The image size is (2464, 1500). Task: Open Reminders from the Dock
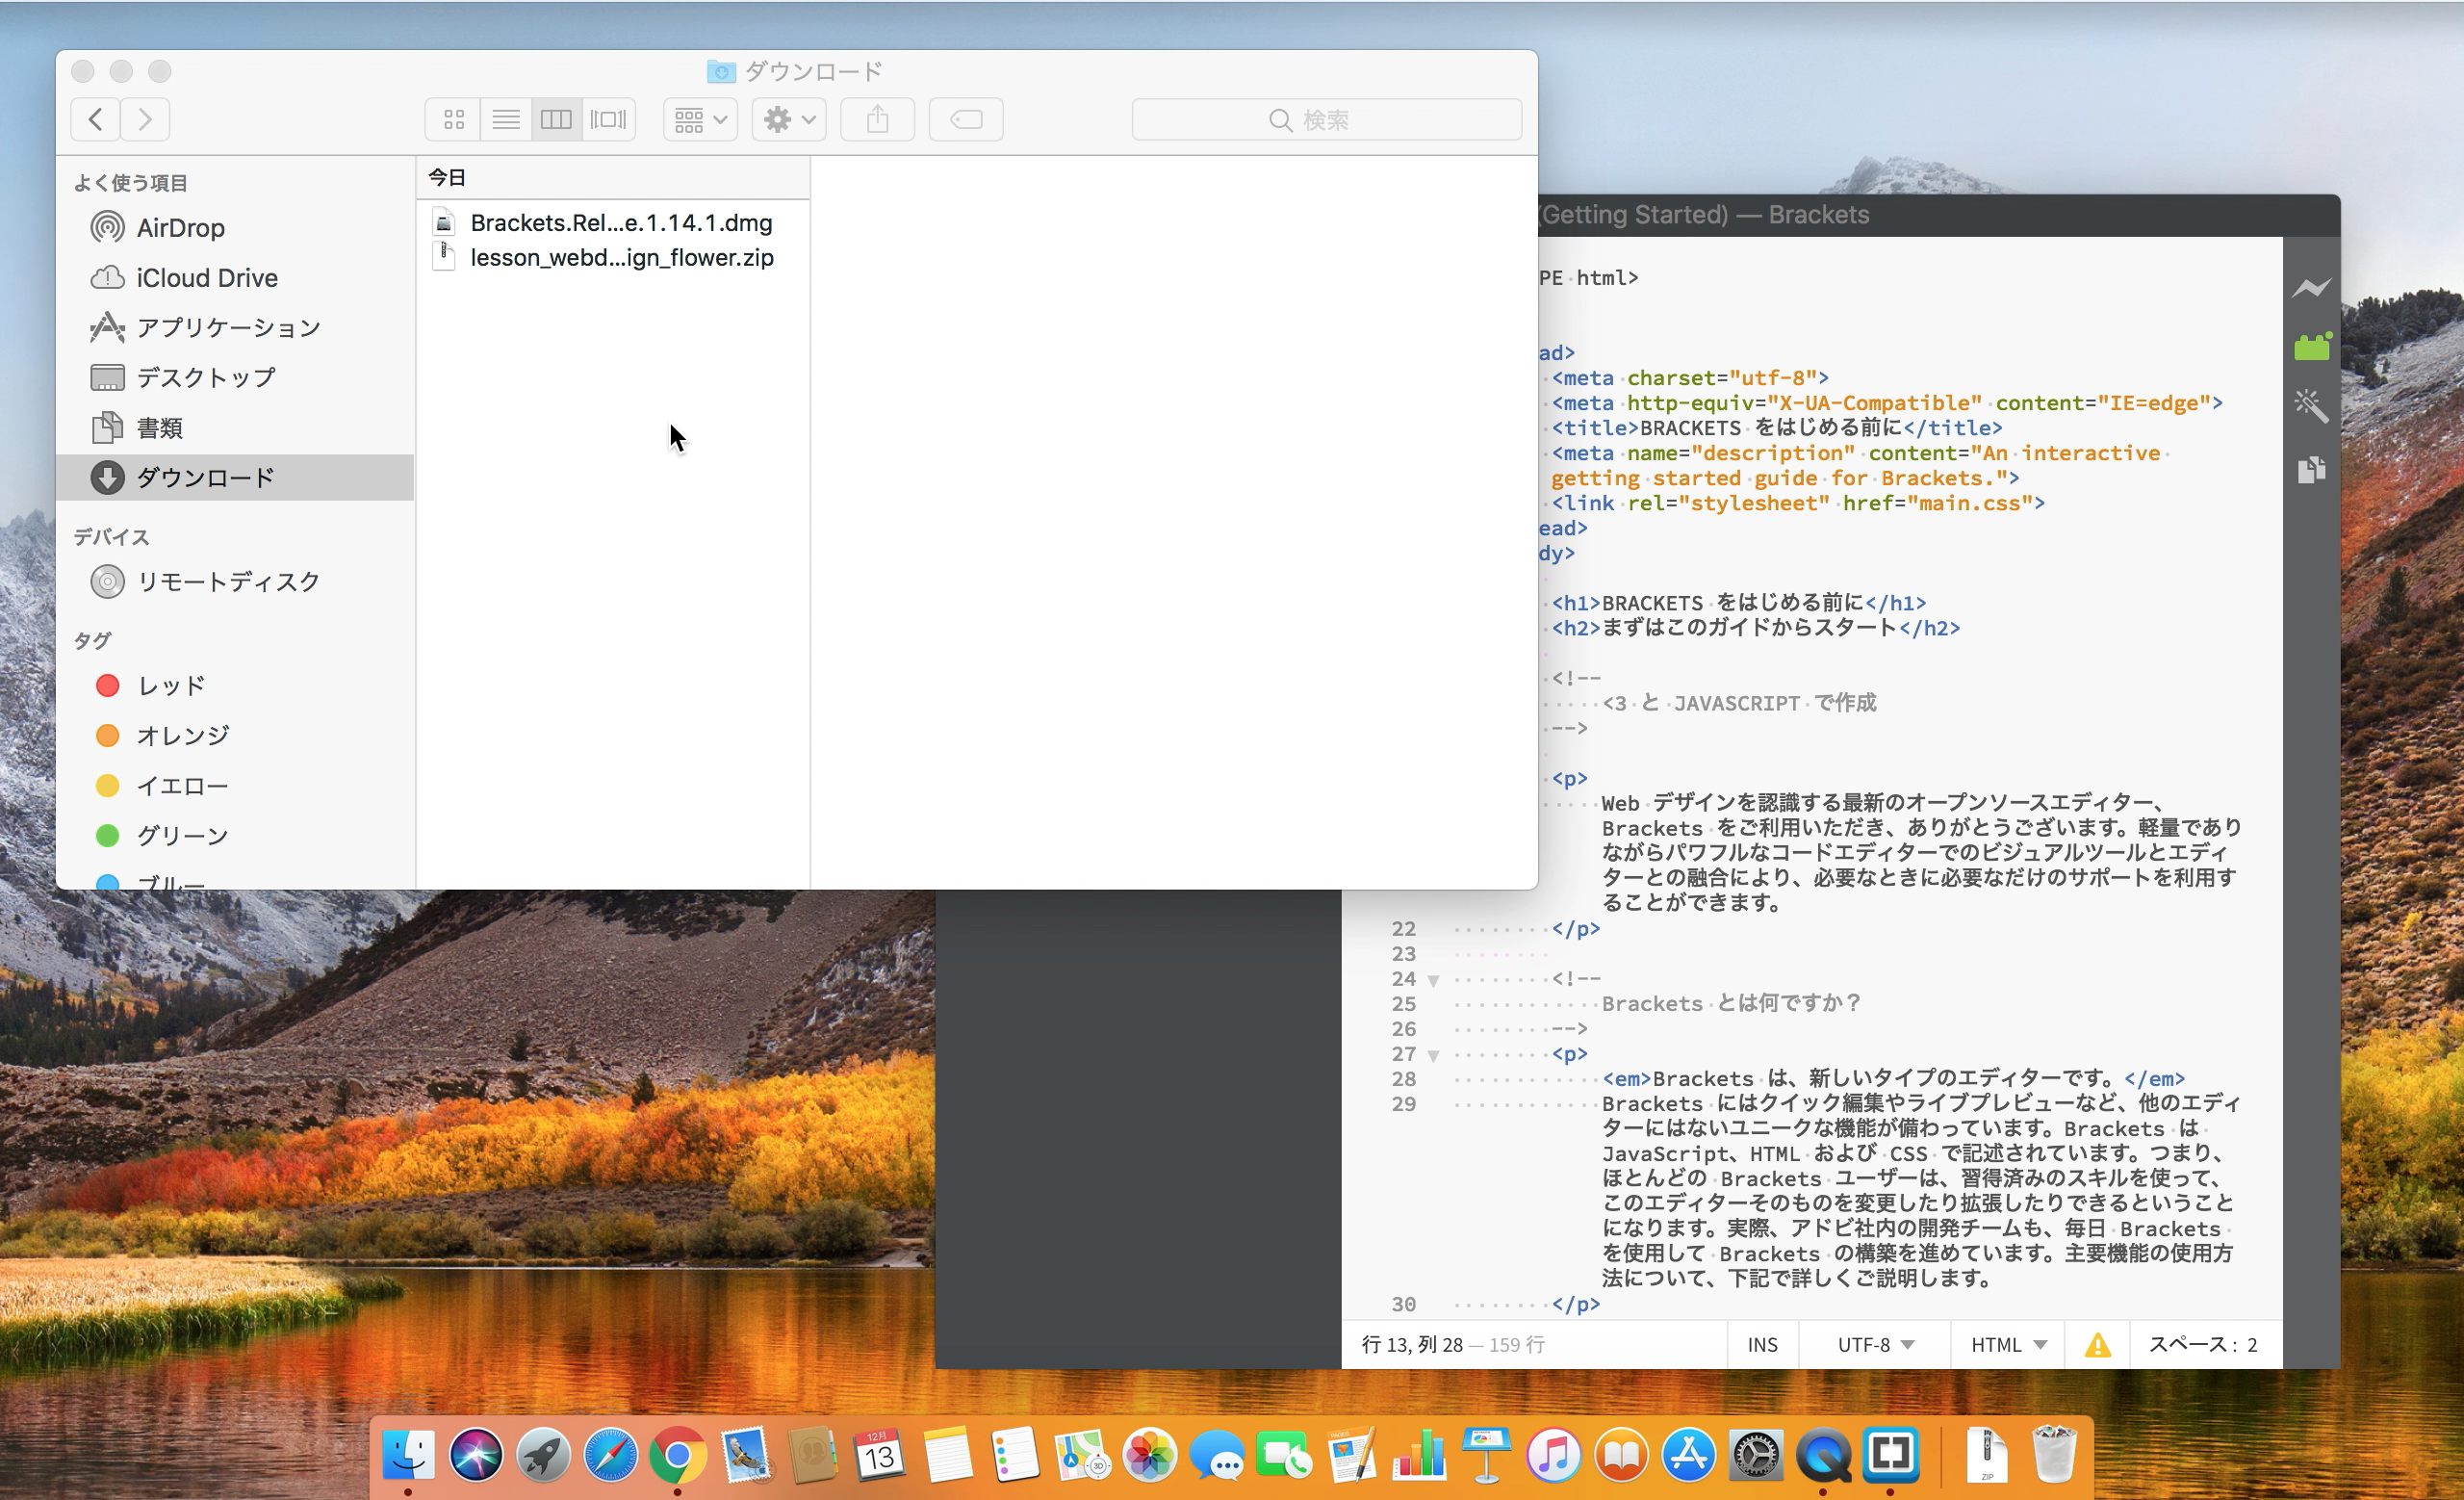[1015, 1455]
